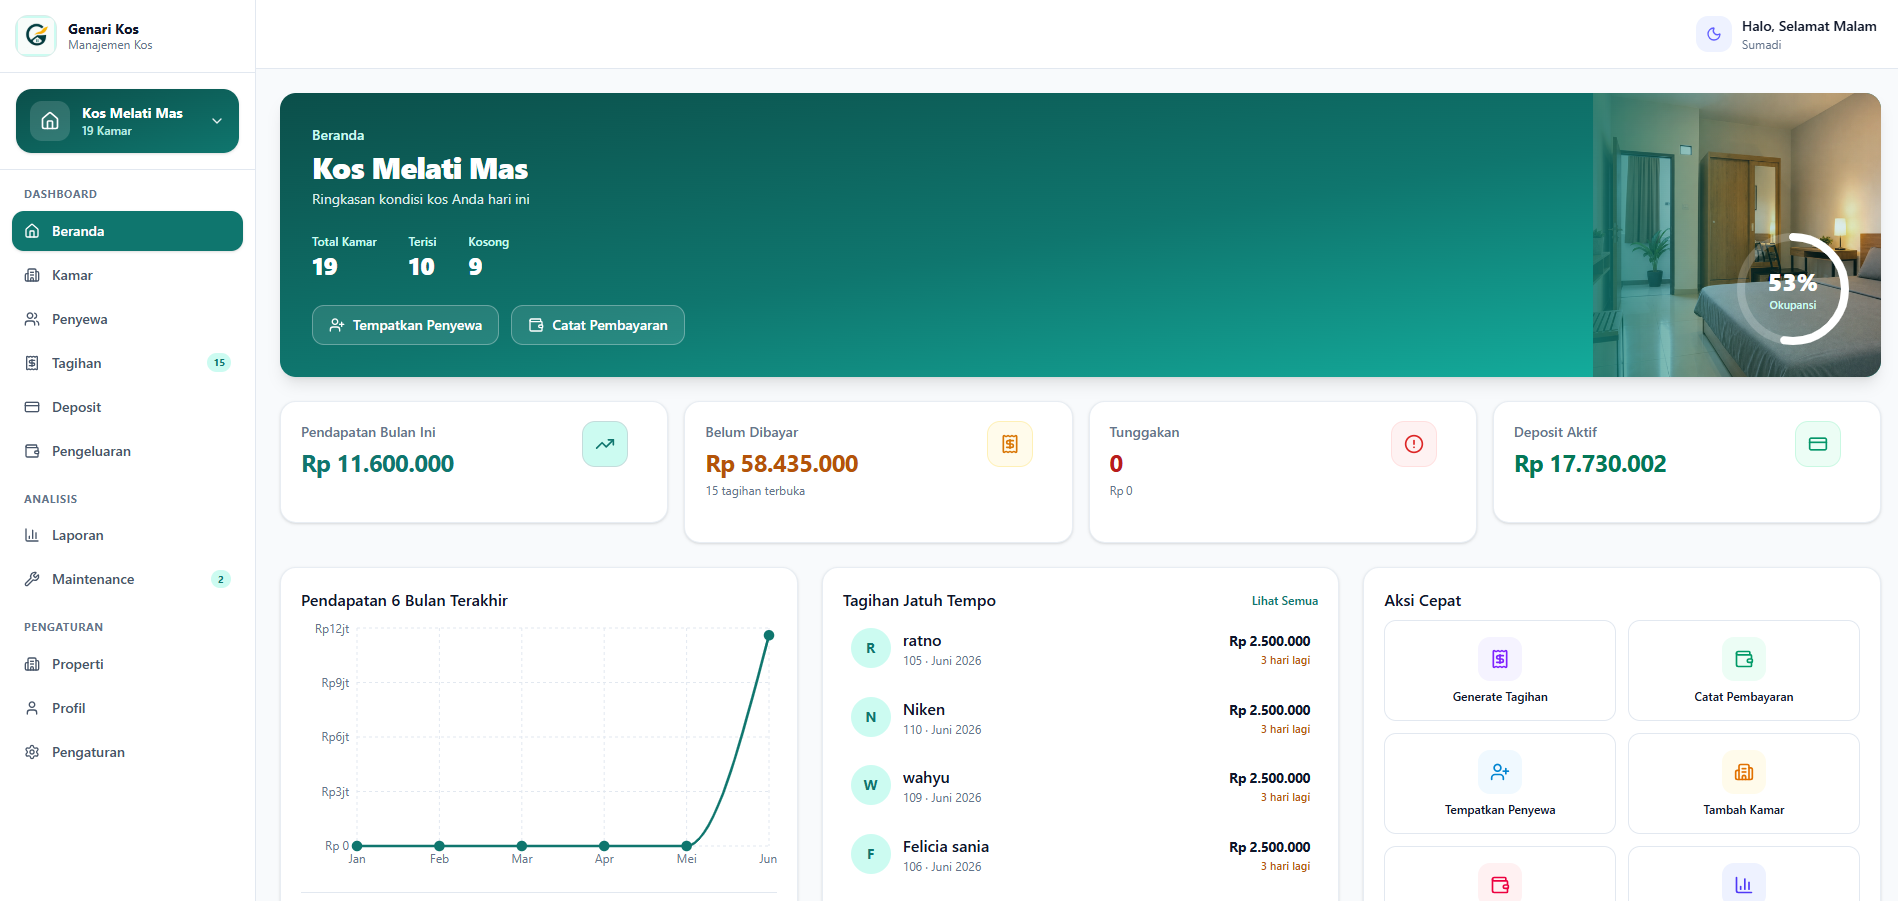Open the Deposit menu item
The image size is (1898, 901).
pos(127,407)
